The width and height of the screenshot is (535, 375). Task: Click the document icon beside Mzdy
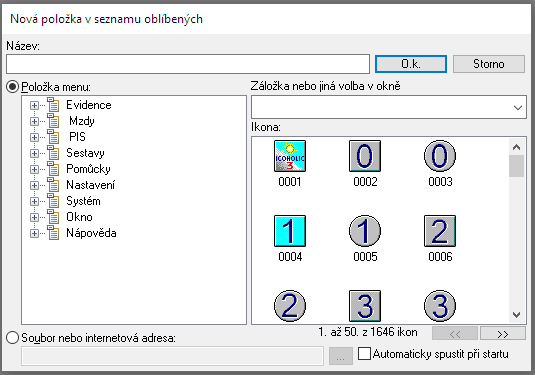tap(53, 120)
